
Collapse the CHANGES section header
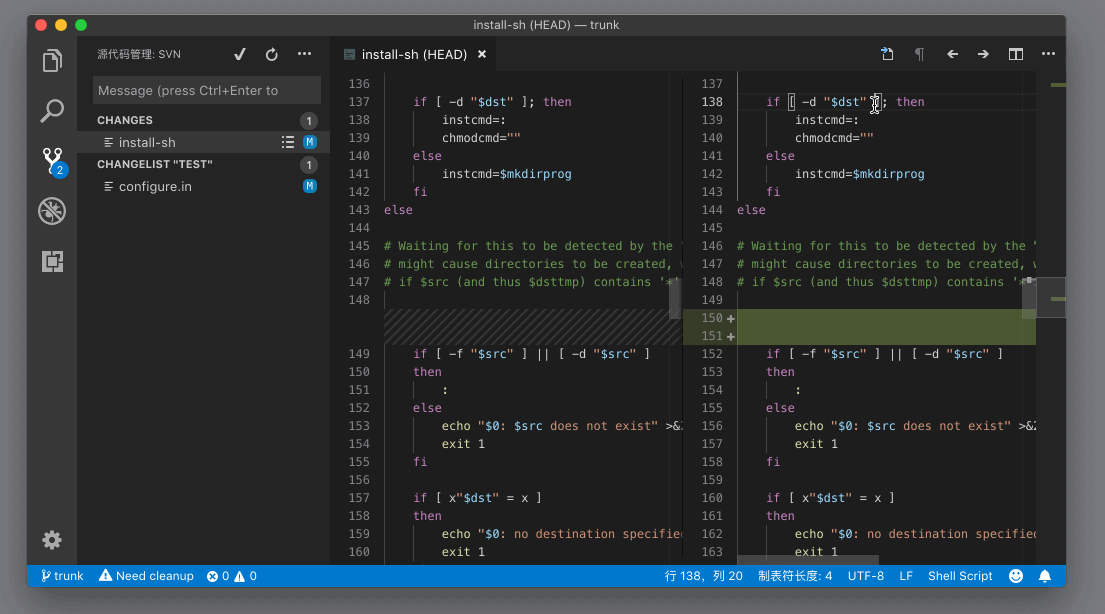125,120
